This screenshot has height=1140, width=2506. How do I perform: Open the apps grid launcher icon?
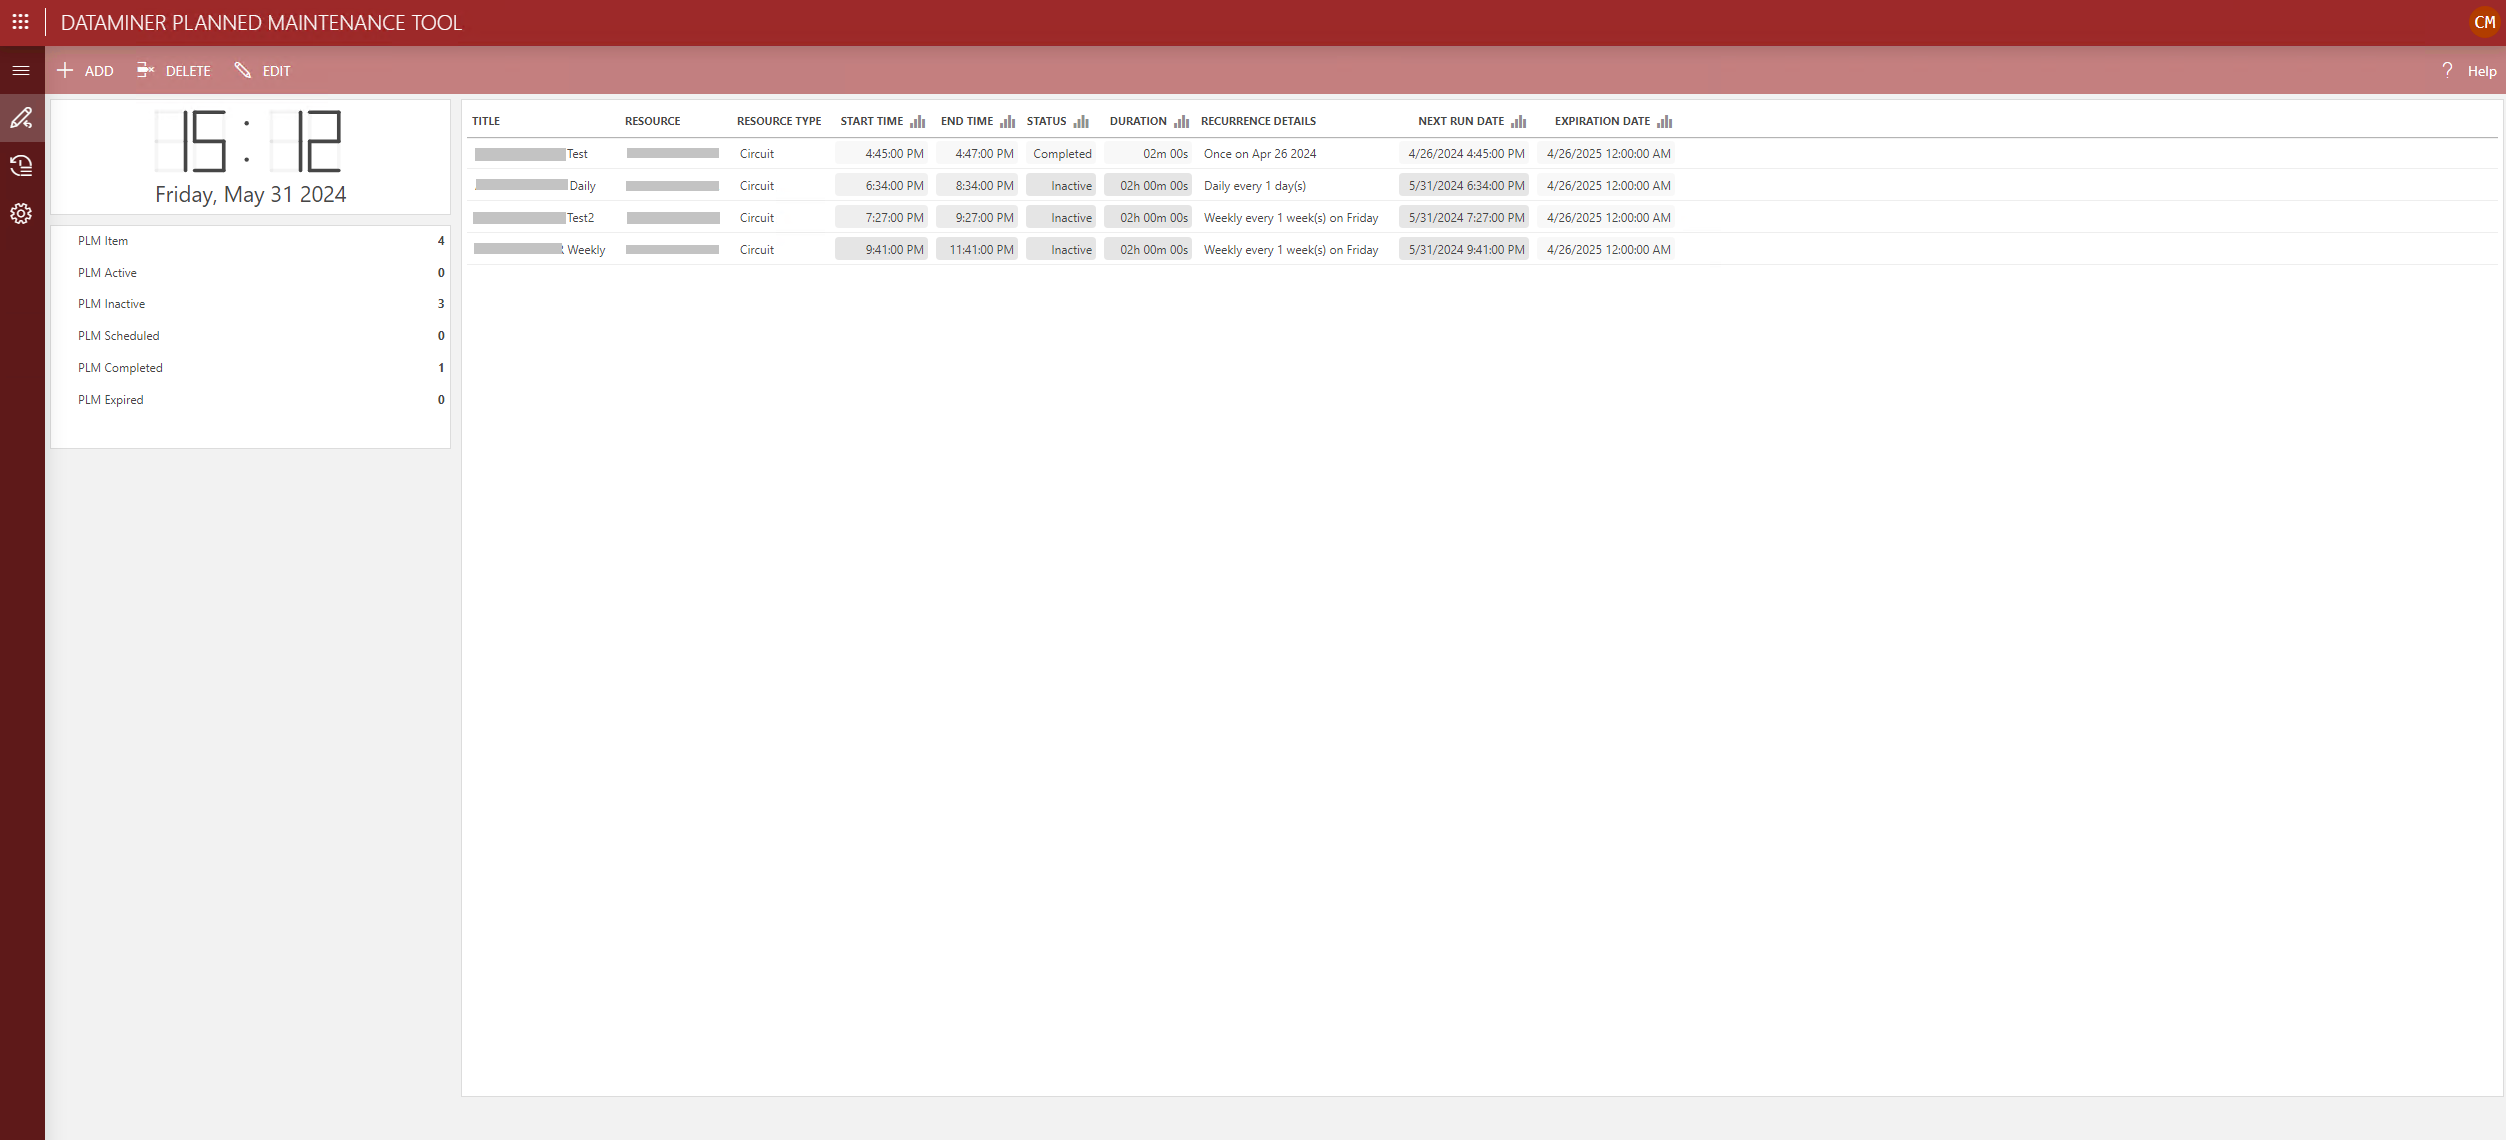(x=20, y=22)
